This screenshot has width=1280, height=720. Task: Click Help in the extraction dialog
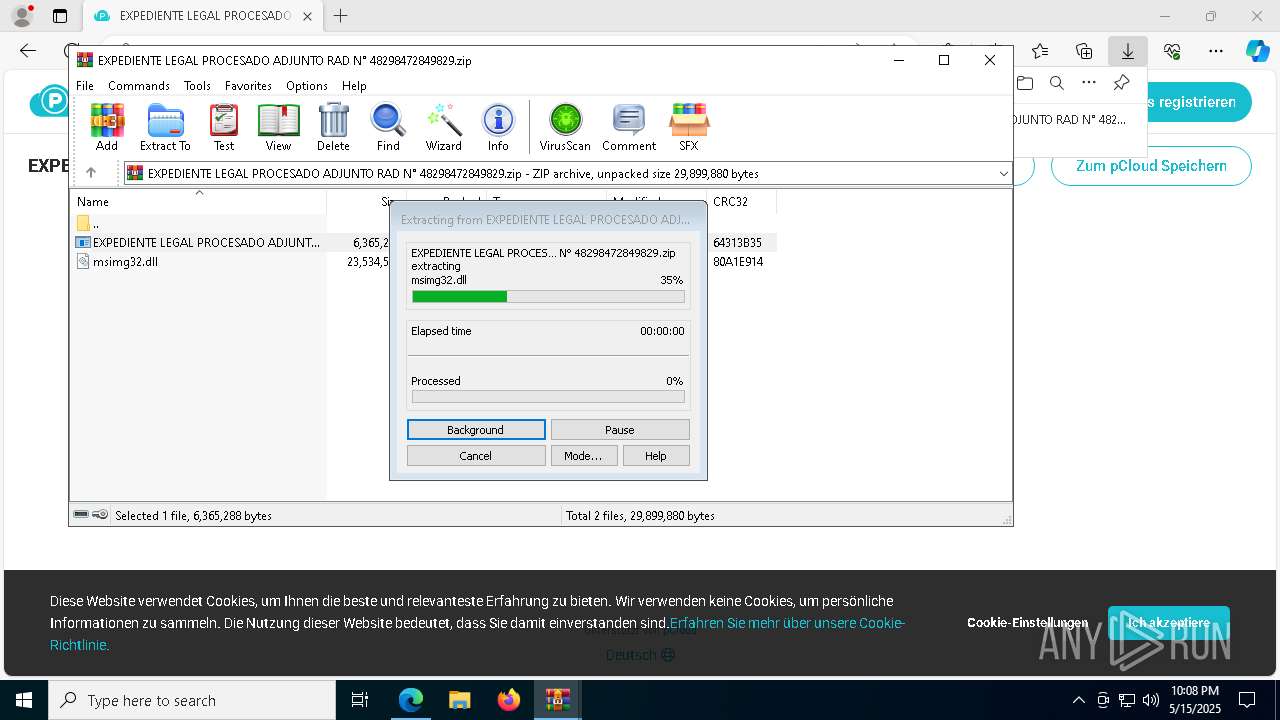pos(656,456)
